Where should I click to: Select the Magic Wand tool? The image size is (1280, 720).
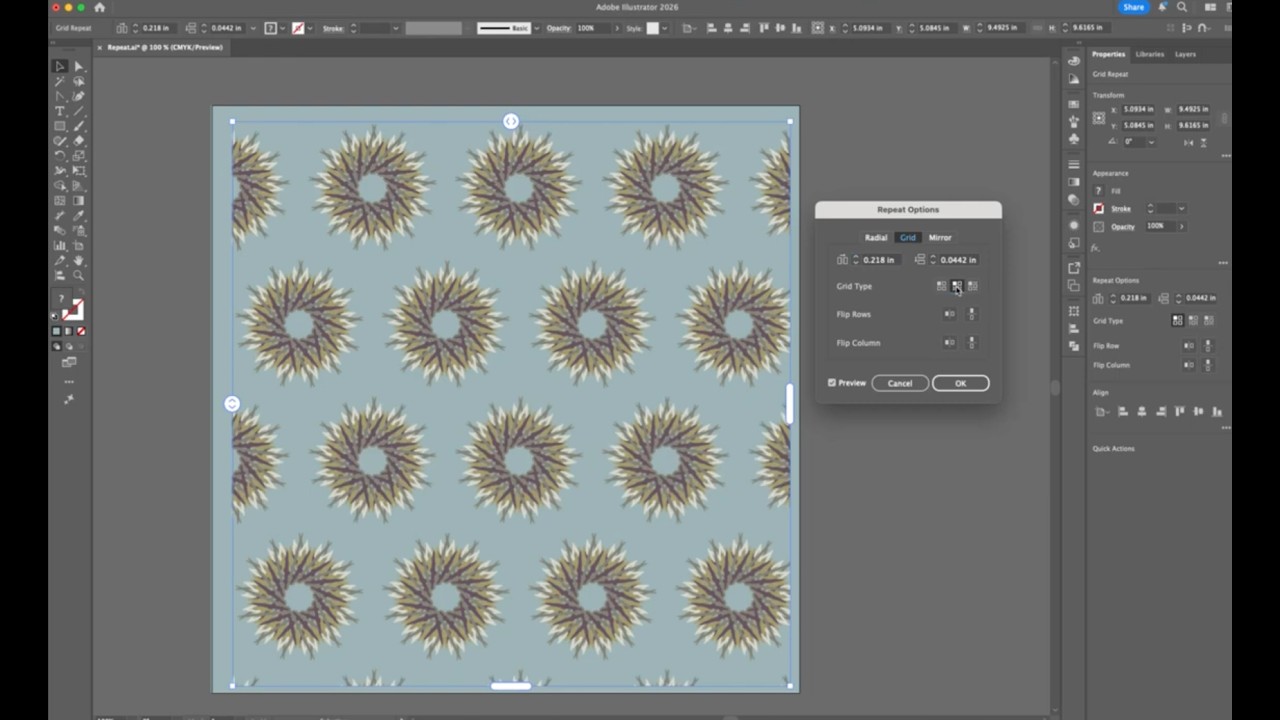coord(59,80)
